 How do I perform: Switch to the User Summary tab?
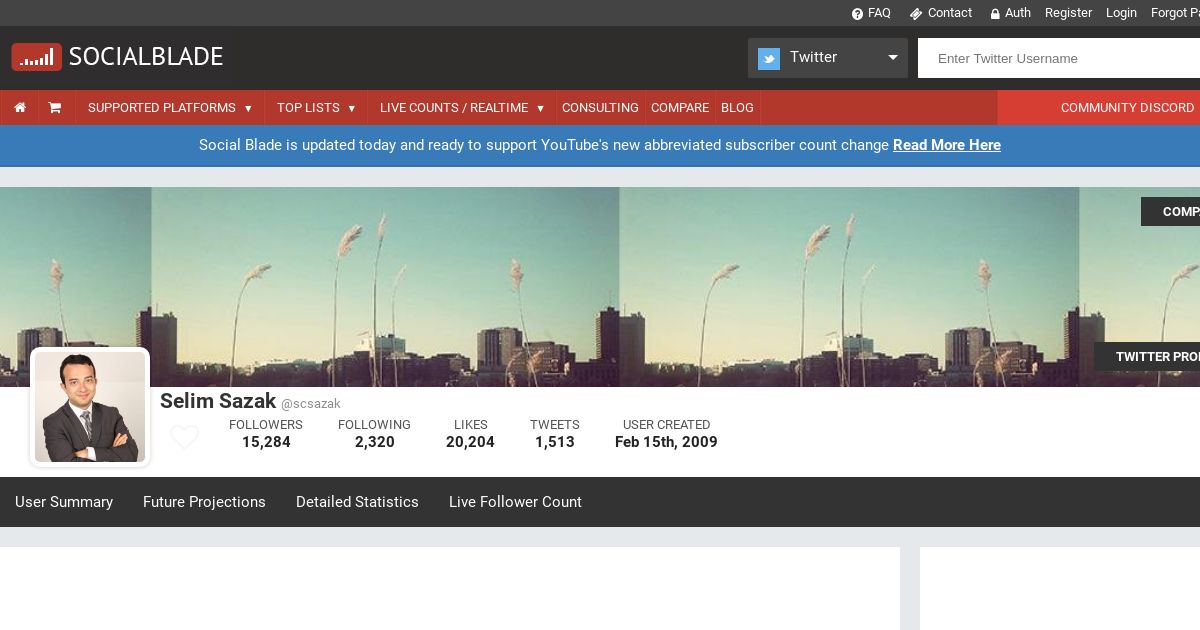tap(64, 502)
